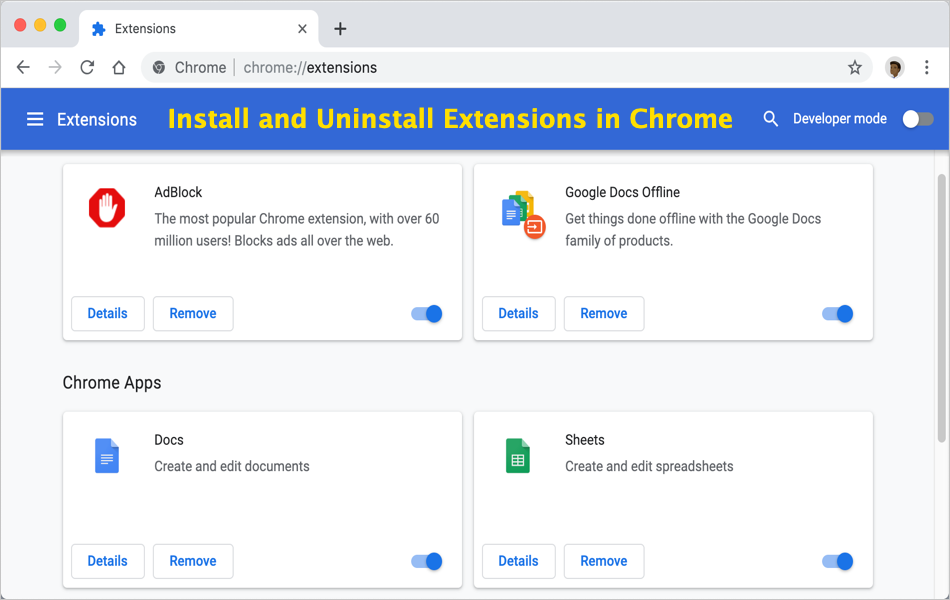Select the Extensions browser tab
This screenshot has height=600, width=950.
(199, 28)
